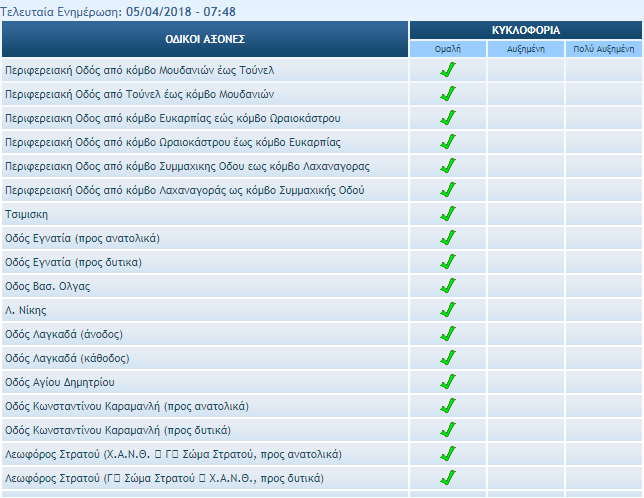Click the checkmark for Οδός Λαγκαδά (κάθοδος)
The image size is (644, 498).
(448, 358)
